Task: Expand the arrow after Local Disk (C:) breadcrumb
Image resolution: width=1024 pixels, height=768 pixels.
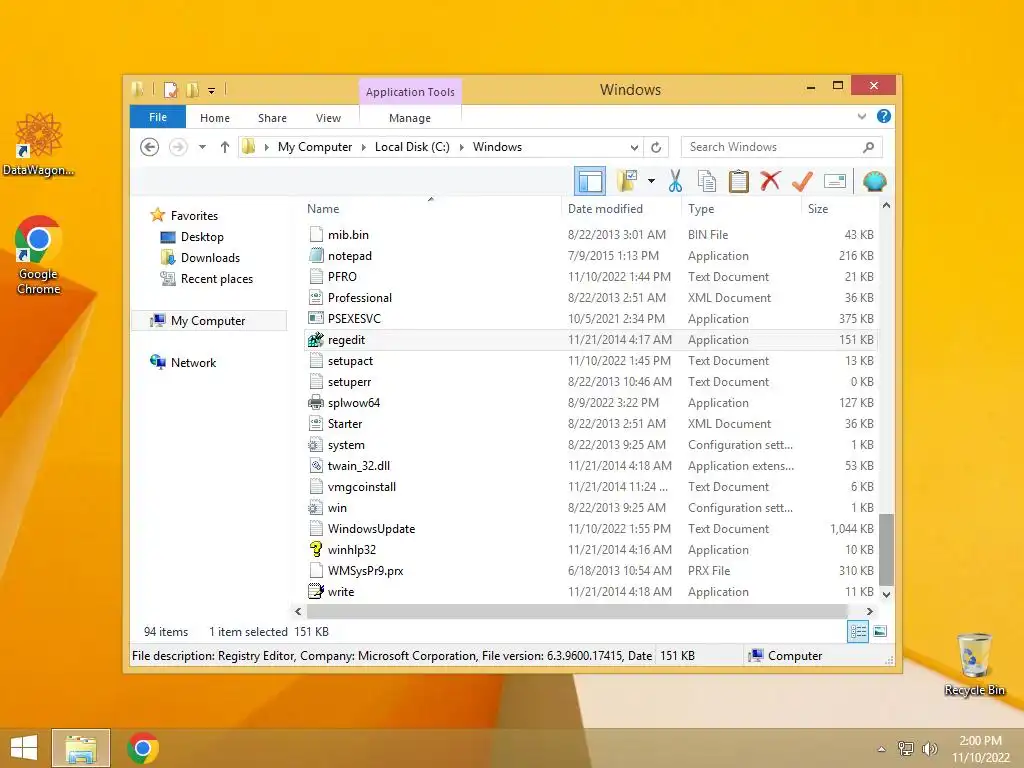Action: [462, 147]
